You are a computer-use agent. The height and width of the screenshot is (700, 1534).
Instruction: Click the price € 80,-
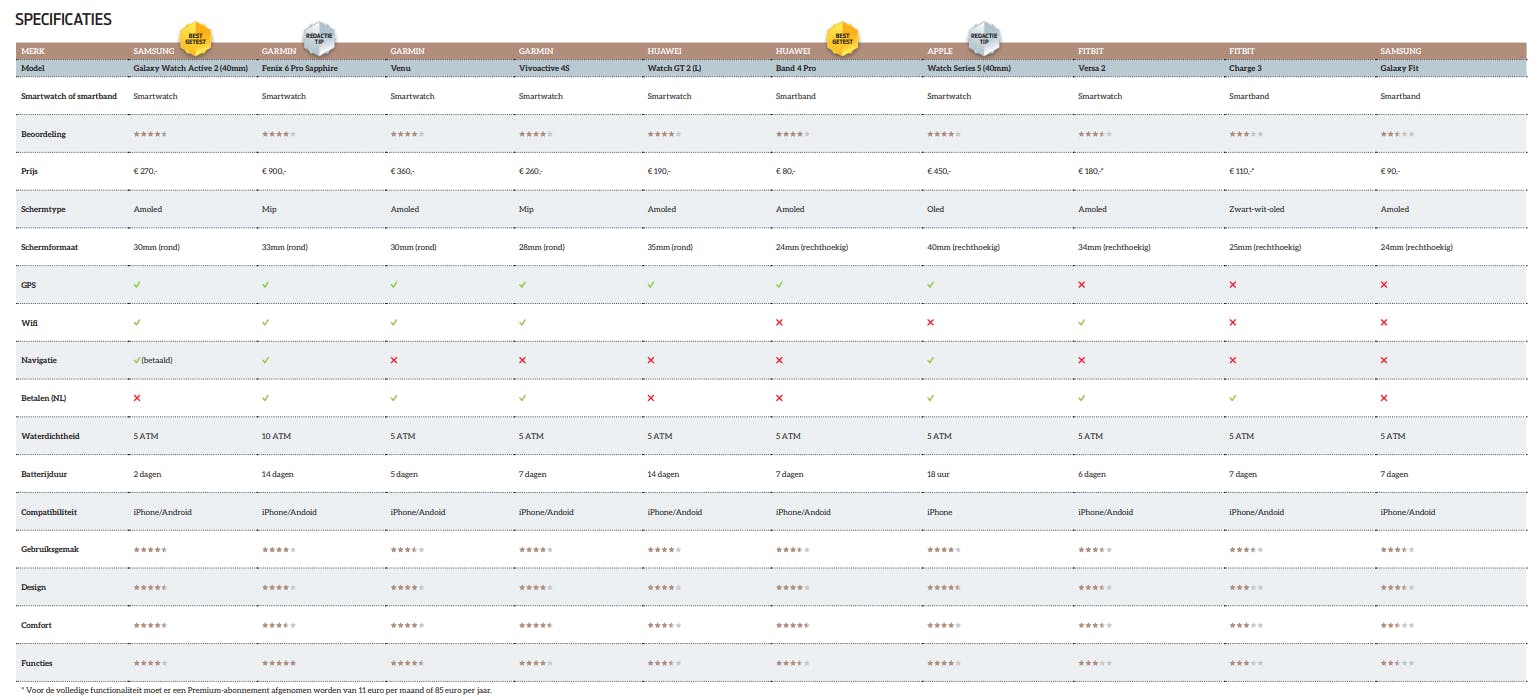[786, 172]
